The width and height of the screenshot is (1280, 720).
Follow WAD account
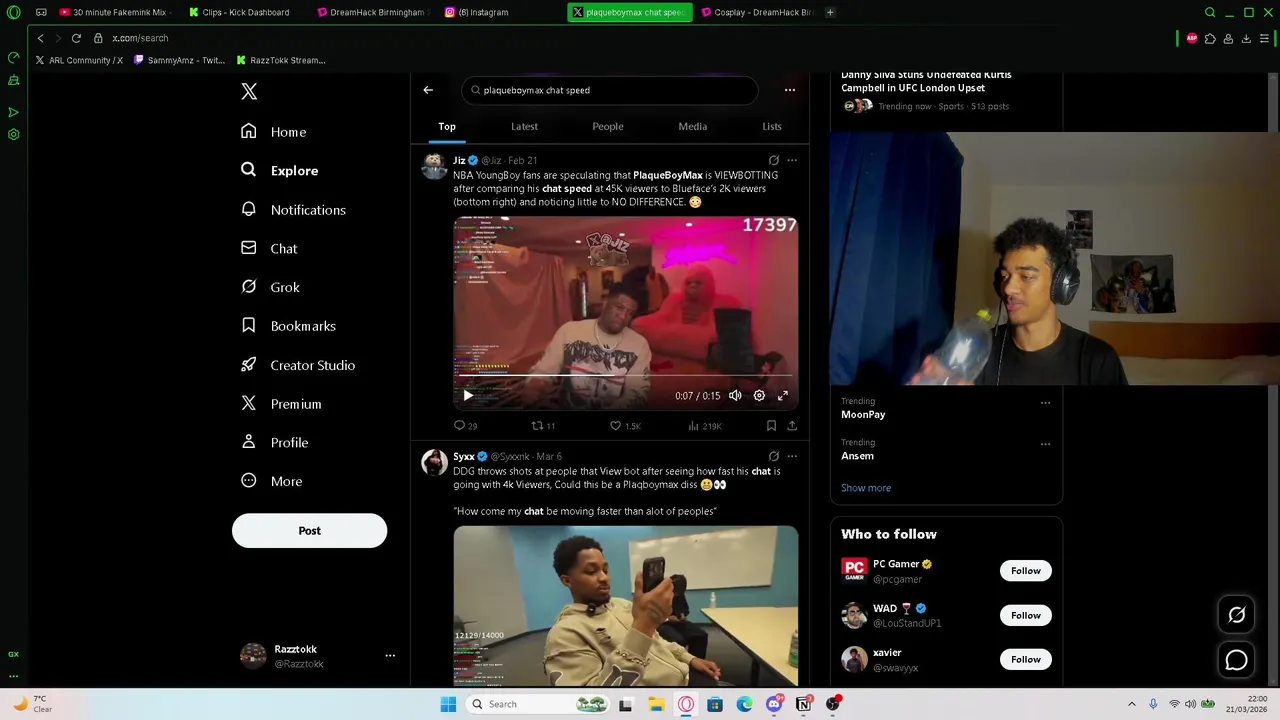(x=1025, y=615)
